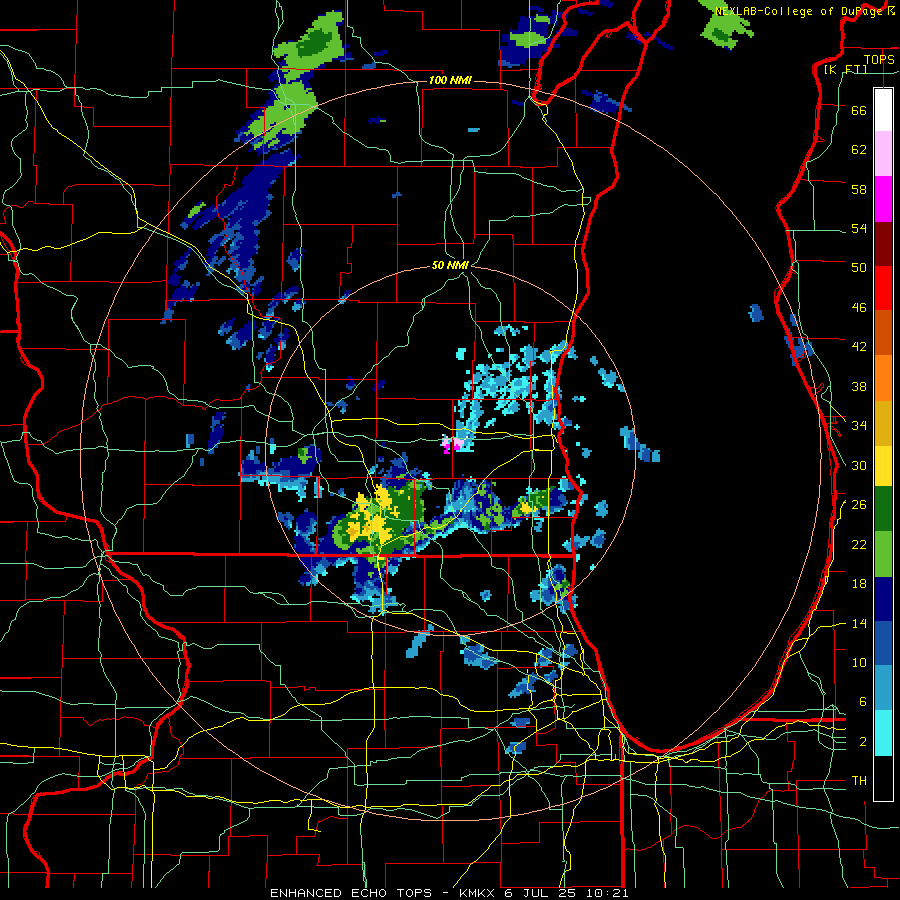This screenshot has height=900, width=900.
Task: Pick the navy blue legend swatch
Action: click(883, 599)
